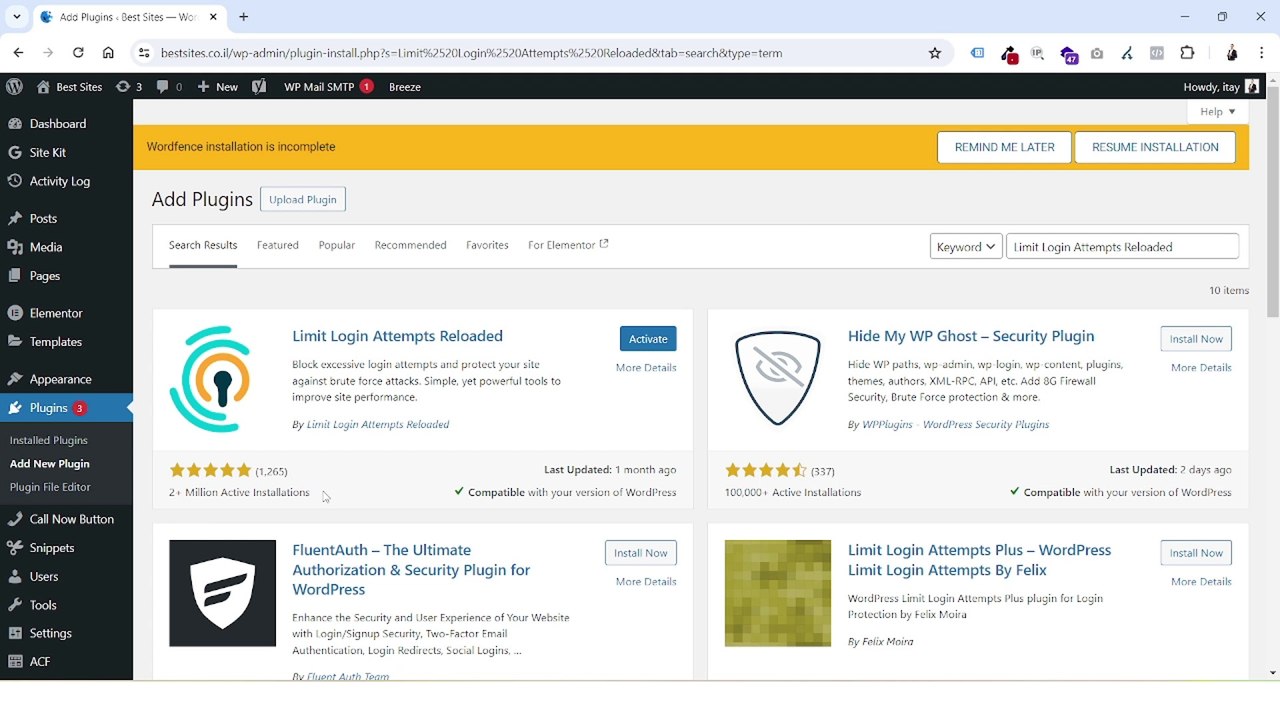This screenshot has width=1280, height=720.
Task: Open Plugin File Editor submenu
Action: pyautogui.click(x=50, y=487)
